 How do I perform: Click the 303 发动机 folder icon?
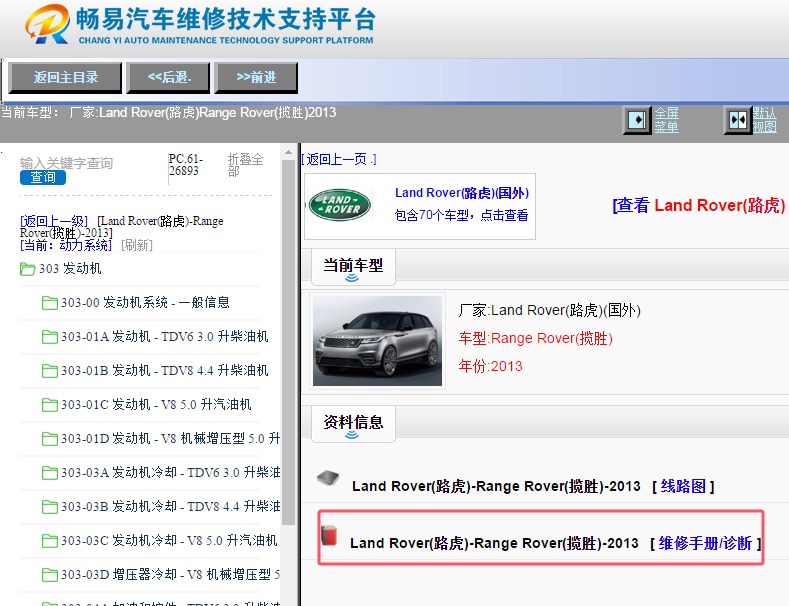point(27,269)
